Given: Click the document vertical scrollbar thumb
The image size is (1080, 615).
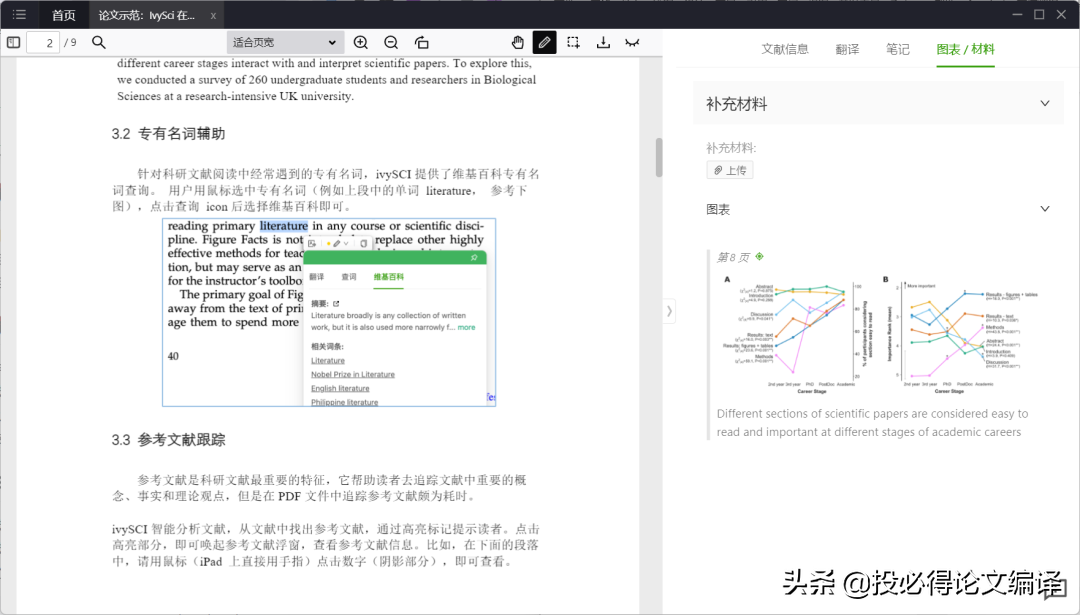Looking at the screenshot, I should pyautogui.click(x=659, y=157).
